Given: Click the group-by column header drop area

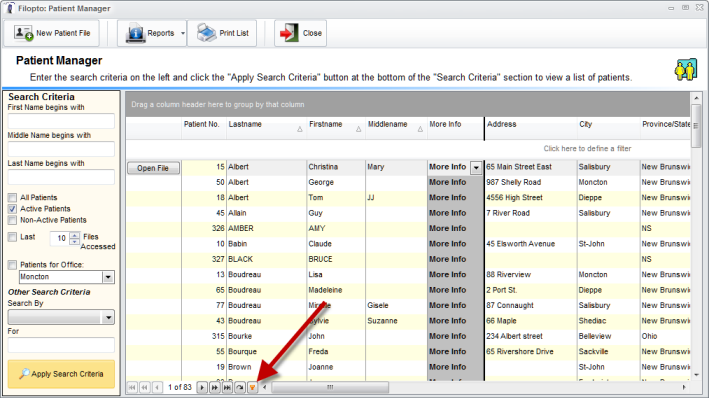Looking at the screenshot, I should (x=408, y=104).
